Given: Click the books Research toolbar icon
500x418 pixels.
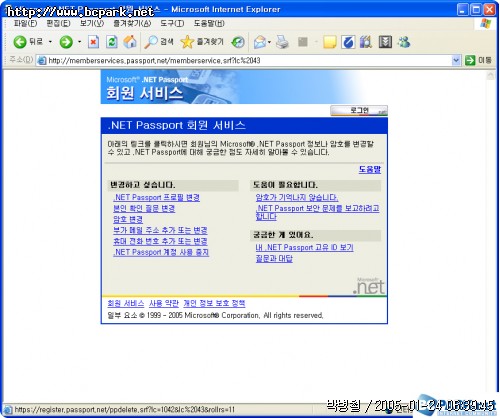Looking at the screenshot, I should tap(366, 42).
